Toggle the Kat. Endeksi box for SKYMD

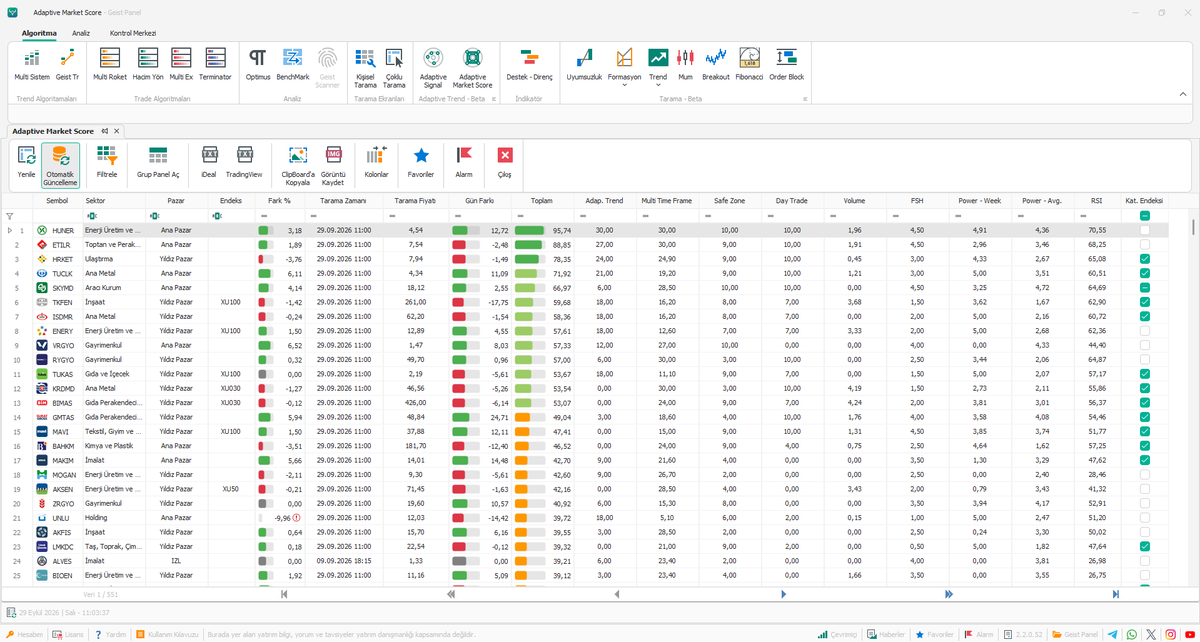coord(1144,288)
